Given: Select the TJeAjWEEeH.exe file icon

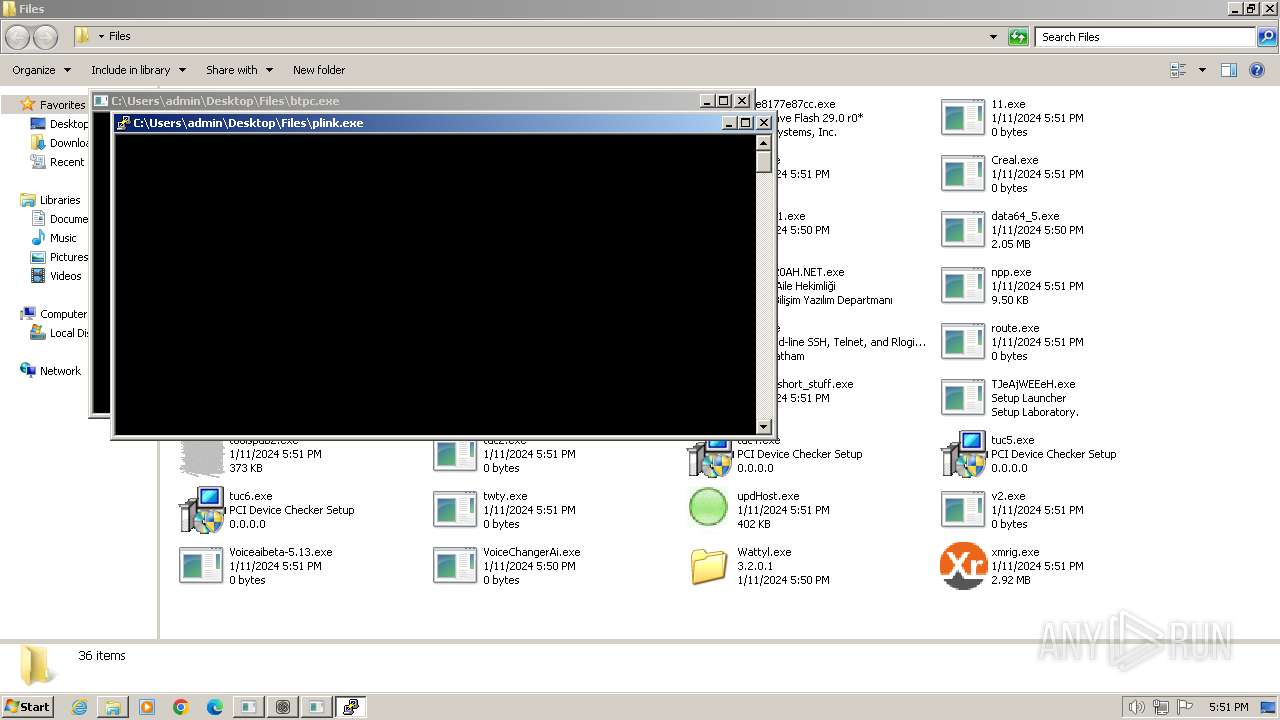Looking at the screenshot, I should pos(963,398).
